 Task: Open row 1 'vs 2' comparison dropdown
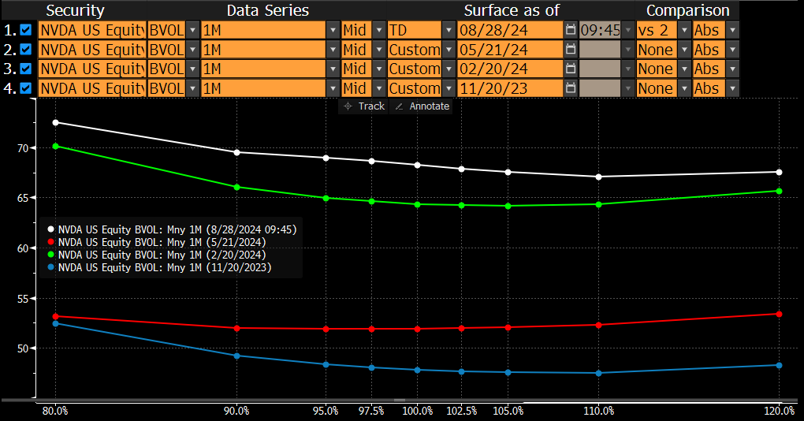(684, 30)
